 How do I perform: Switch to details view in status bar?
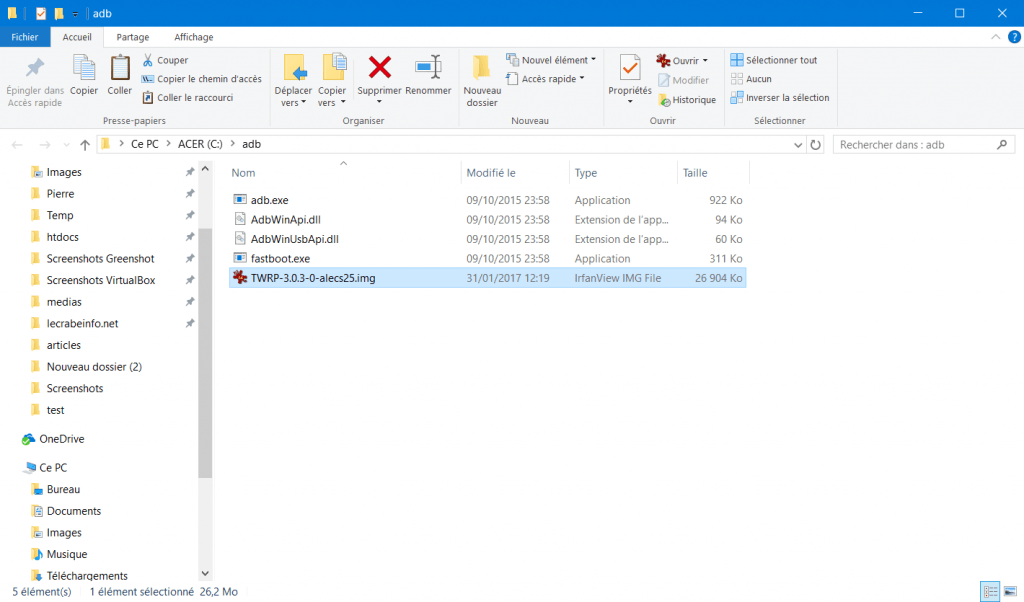991,592
